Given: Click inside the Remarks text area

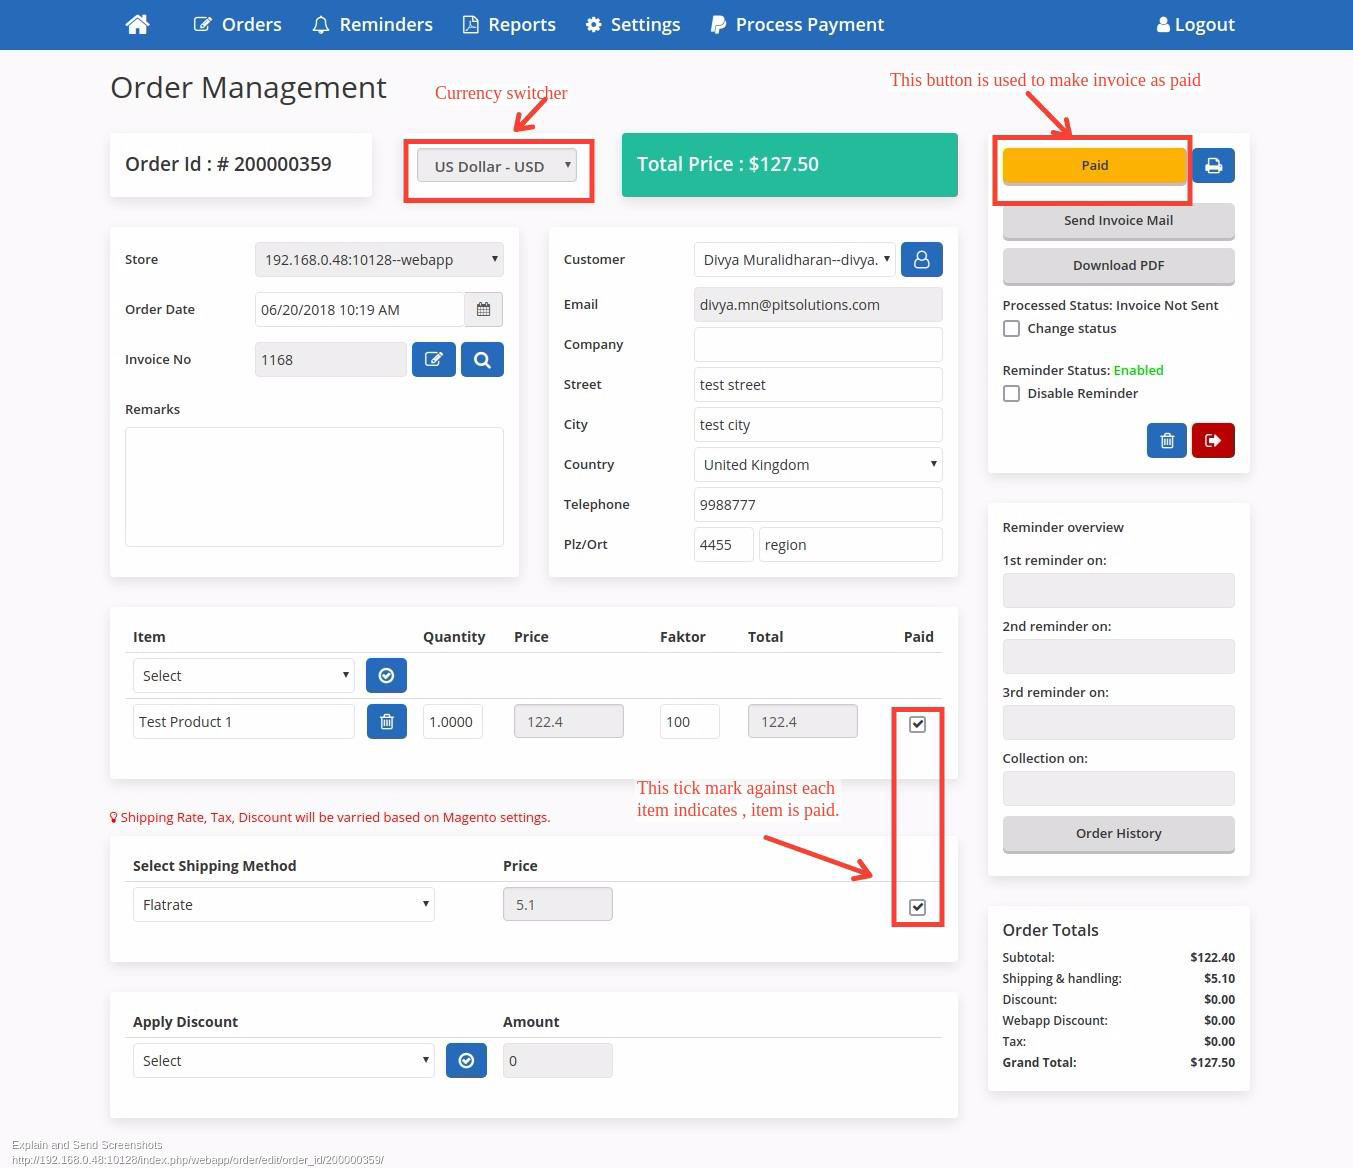Looking at the screenshot, I should pyautogui.click(x=314, y=487).
